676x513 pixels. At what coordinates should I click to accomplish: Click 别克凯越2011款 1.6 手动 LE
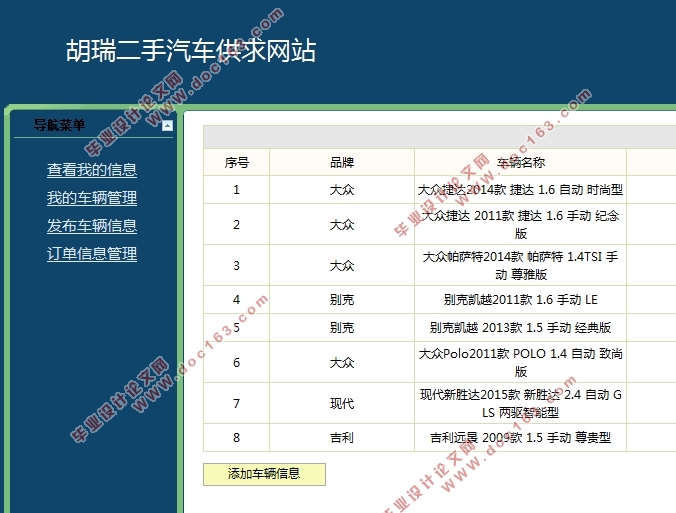point(520,300)
